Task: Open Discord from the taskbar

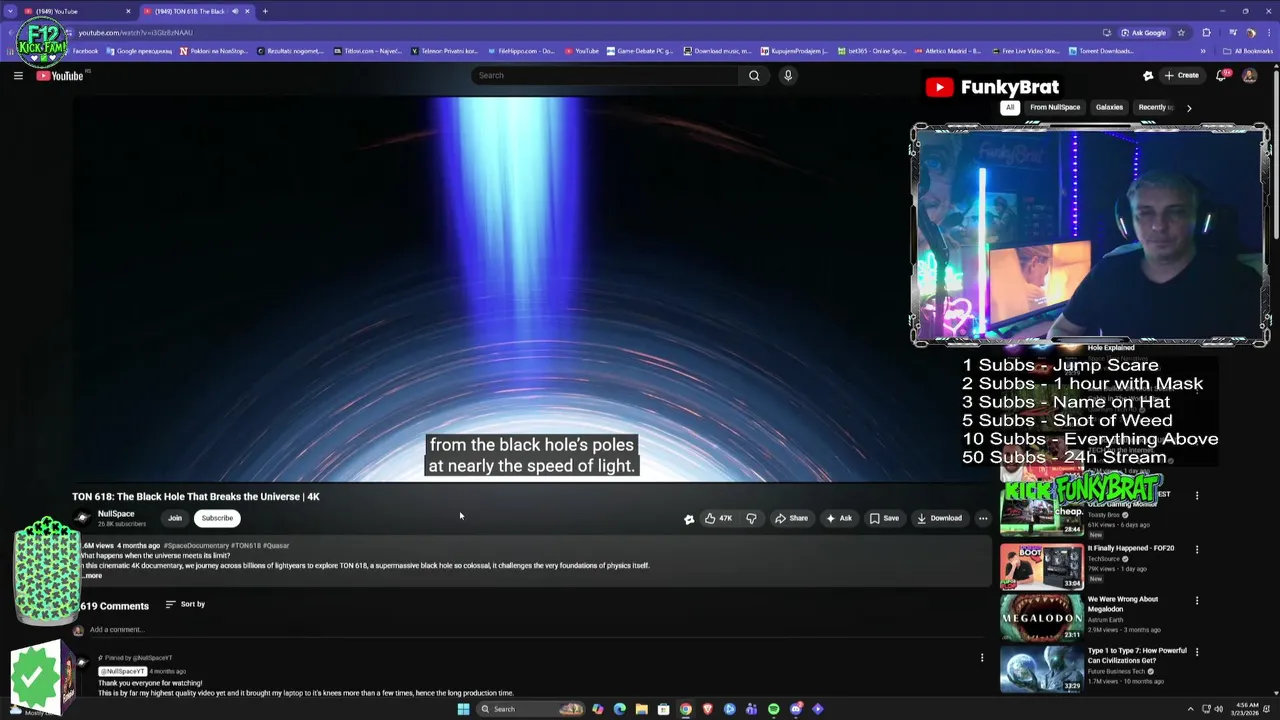Action: pyautogui.click(x=796, y=709)
